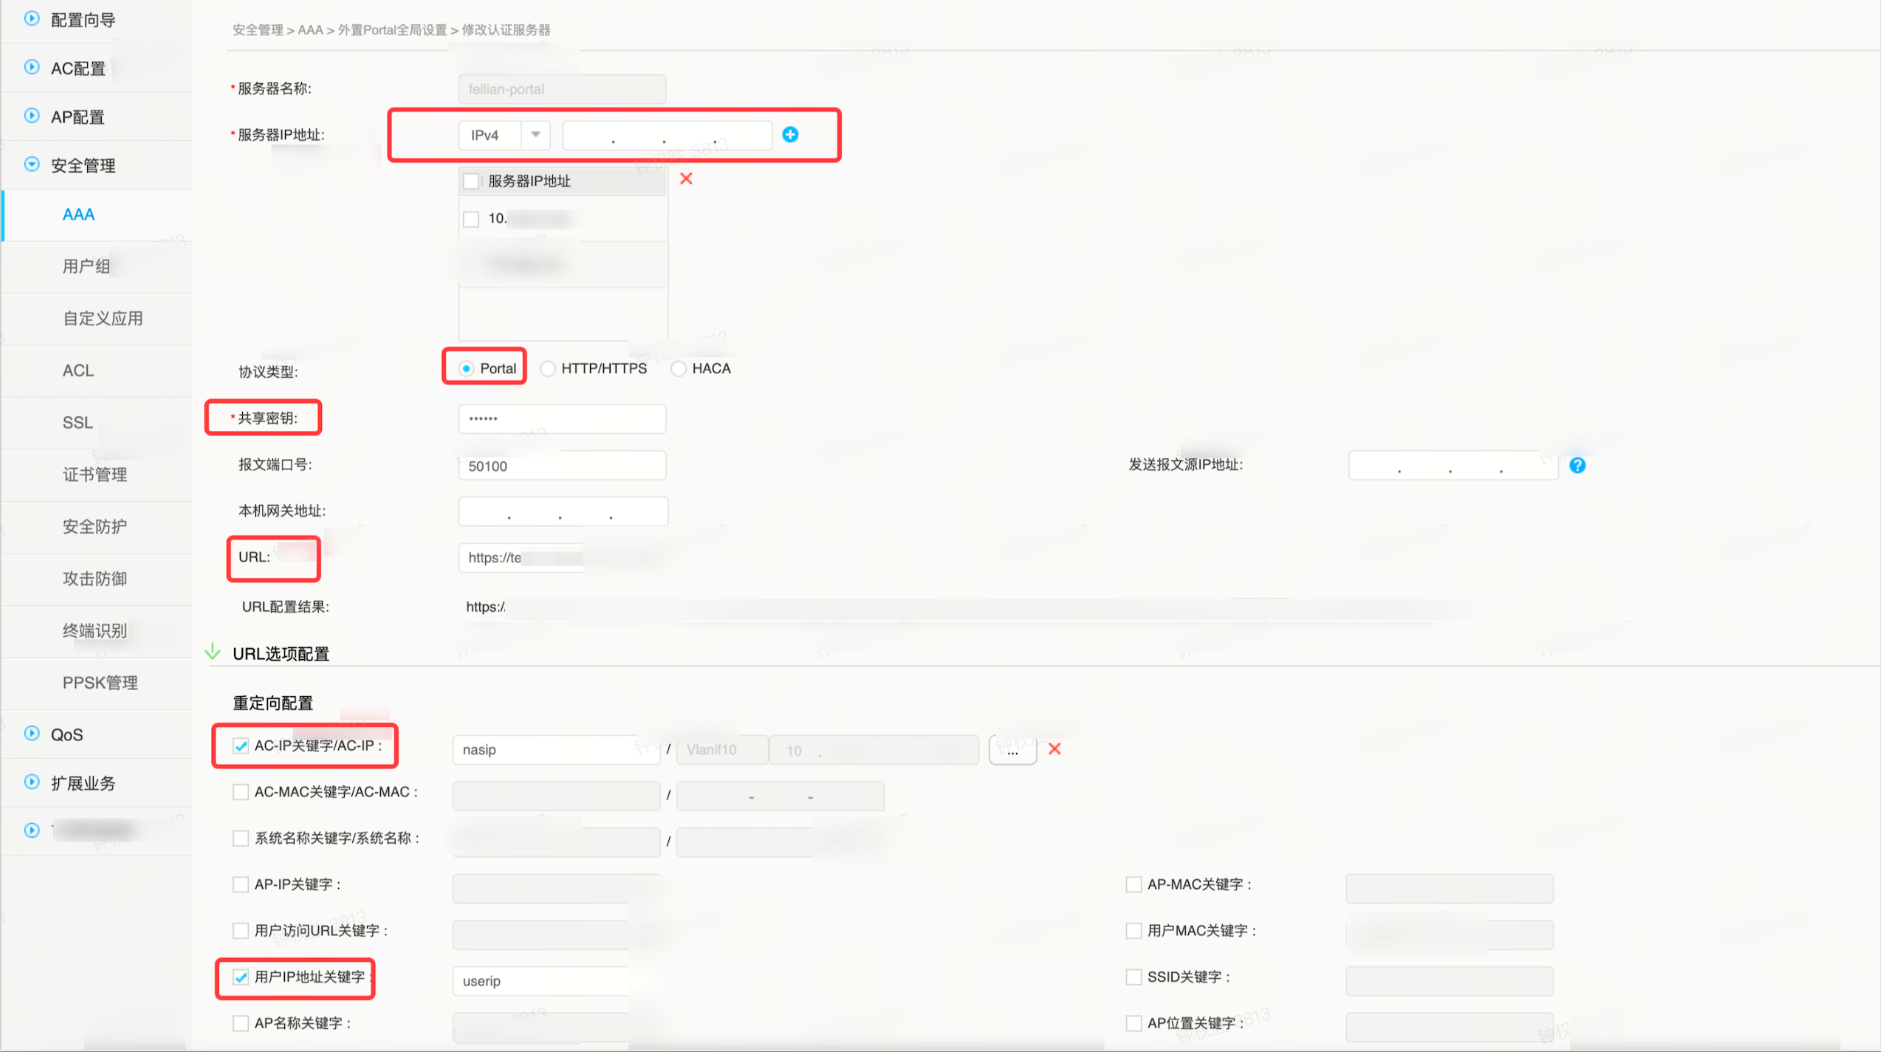Select the HACA protocol radio button

point(678,369)
